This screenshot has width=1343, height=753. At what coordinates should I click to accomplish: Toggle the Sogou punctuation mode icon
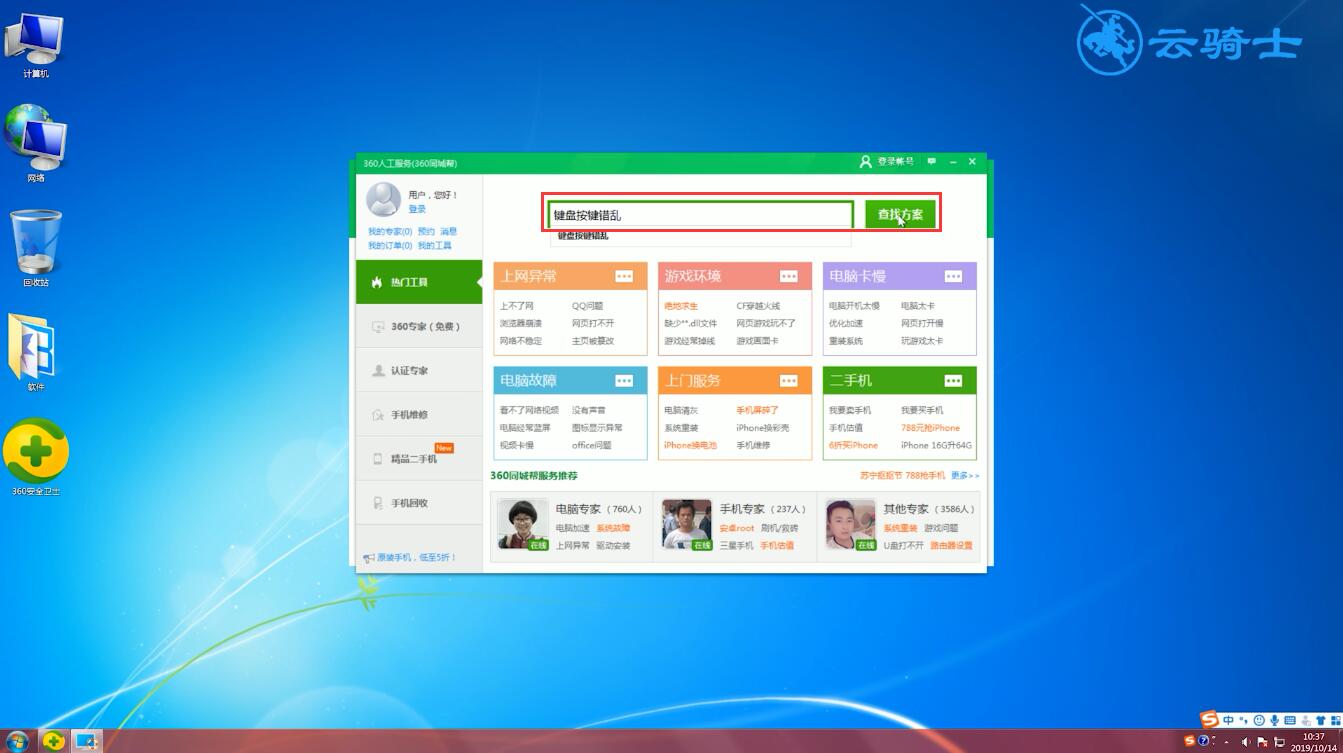(1244, 720)
